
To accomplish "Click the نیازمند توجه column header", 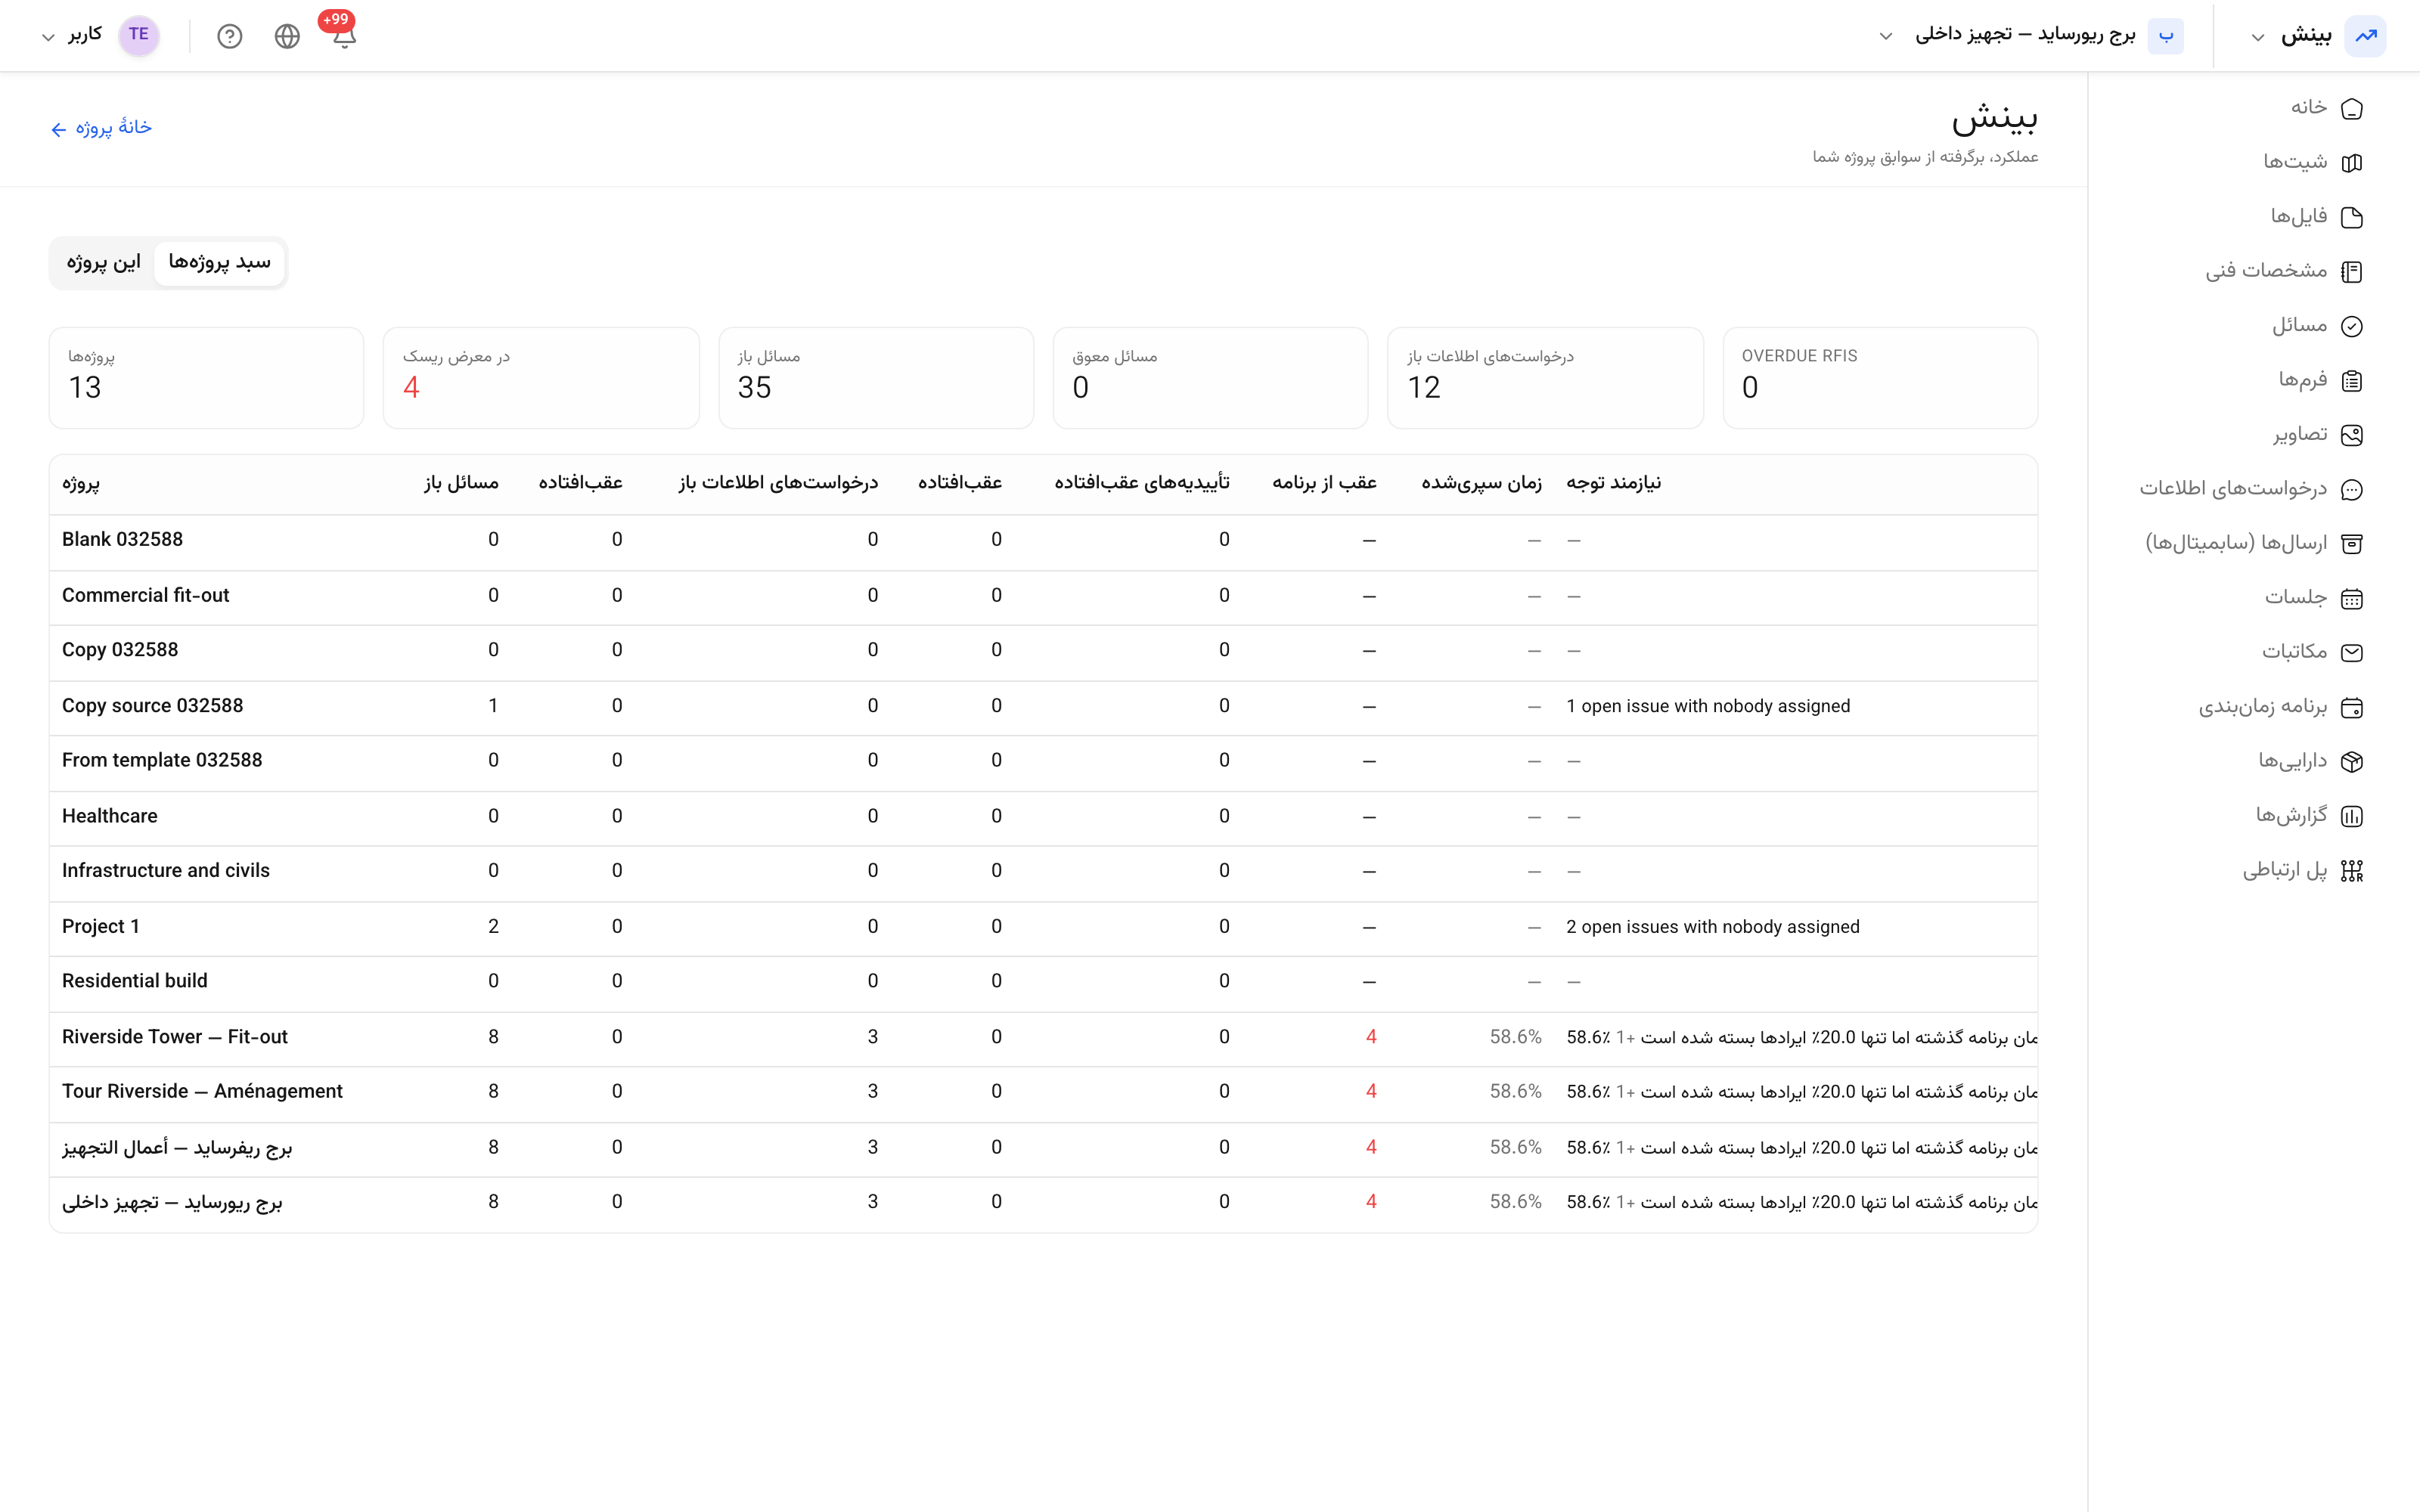I will click(x=1614, y=483).
